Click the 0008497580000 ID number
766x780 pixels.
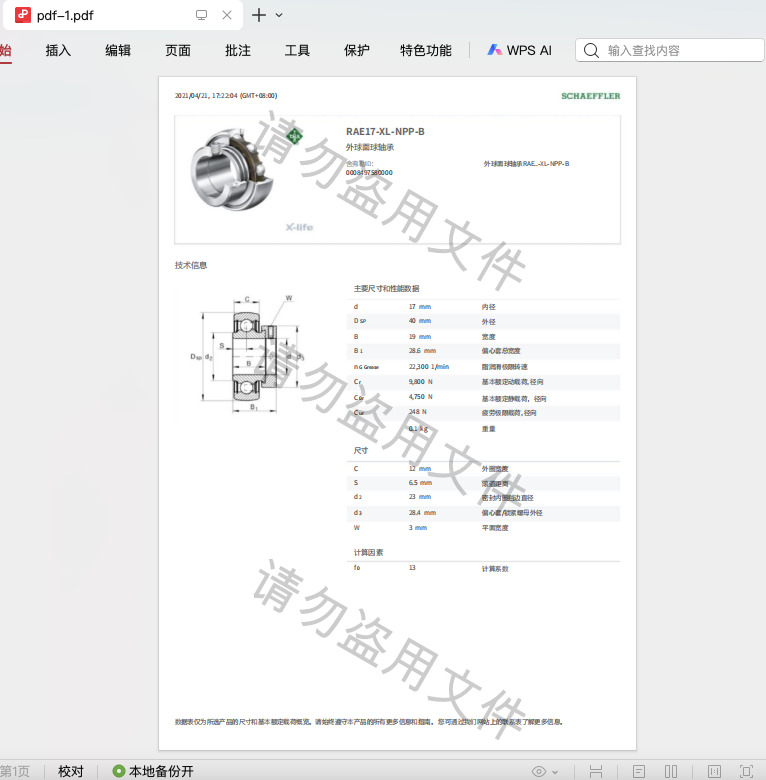[369, 173]
